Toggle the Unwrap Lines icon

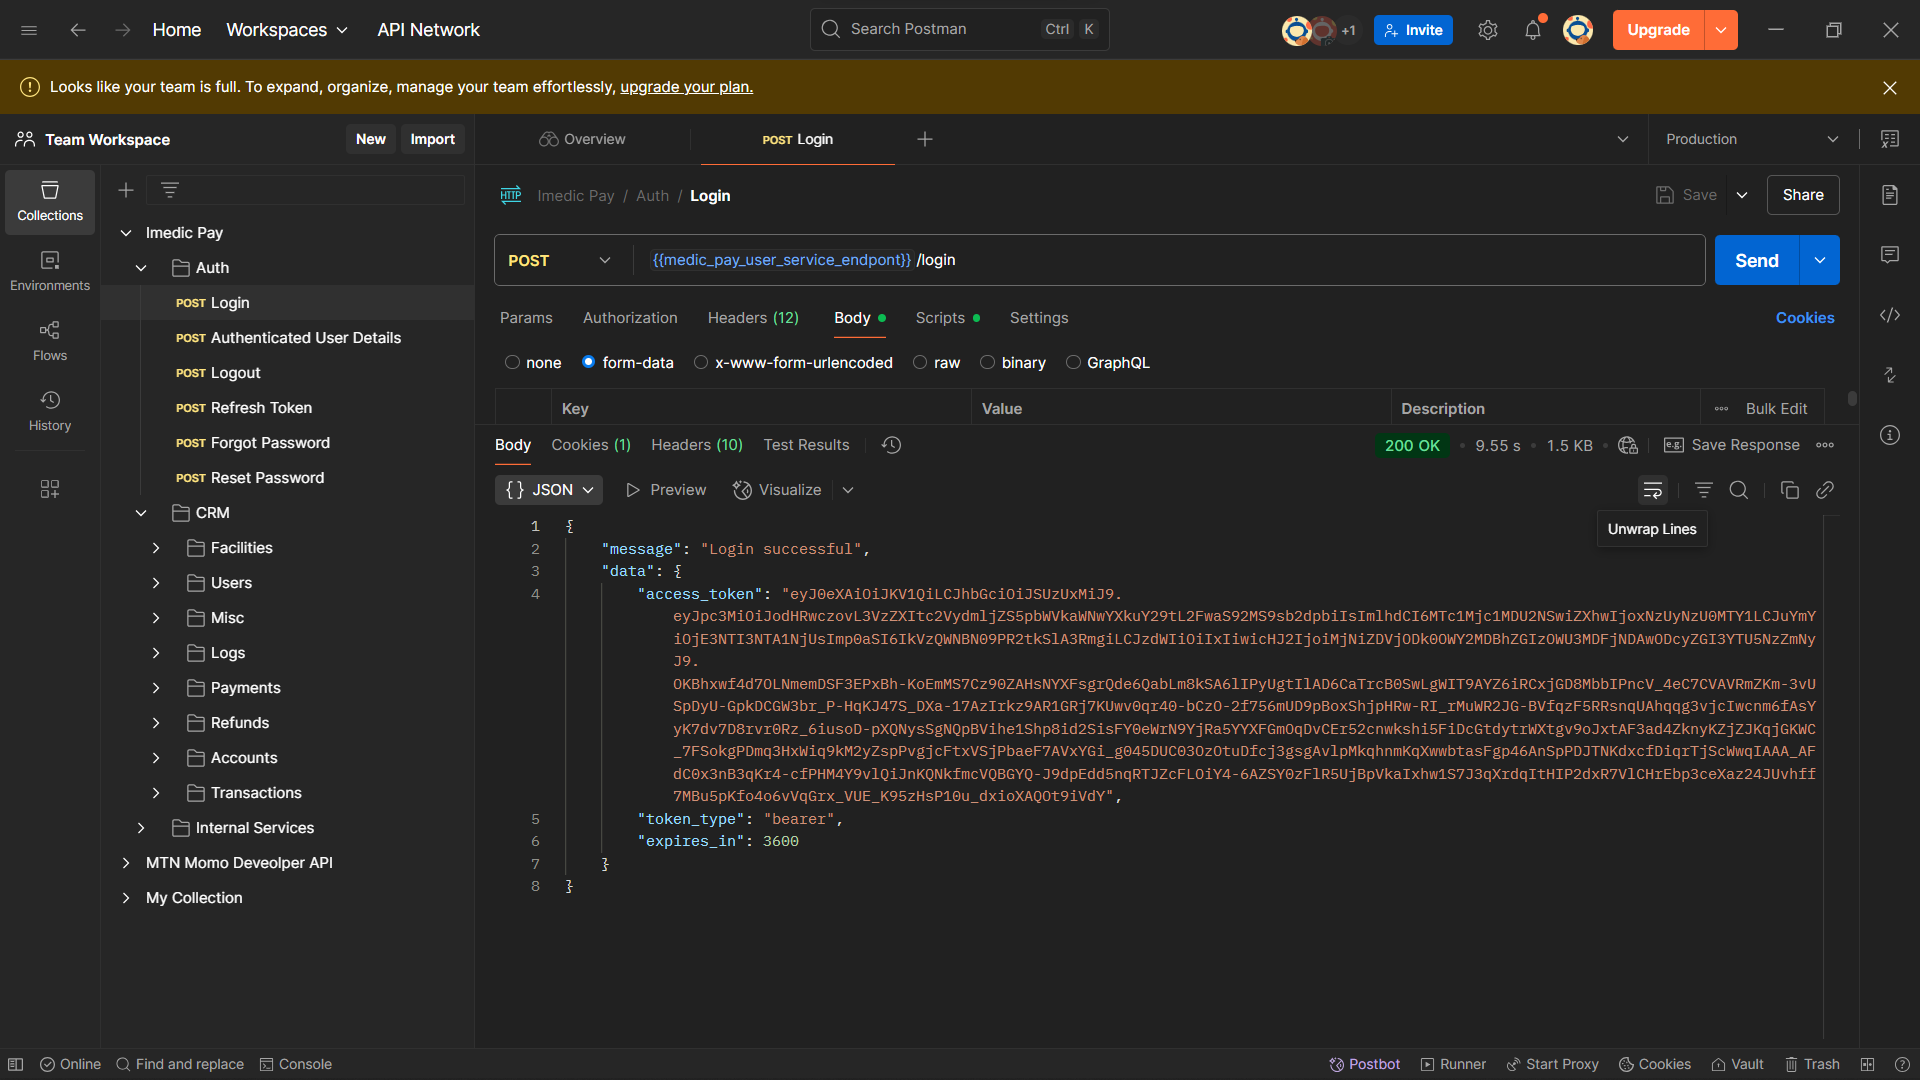[x=1653, y=490]
